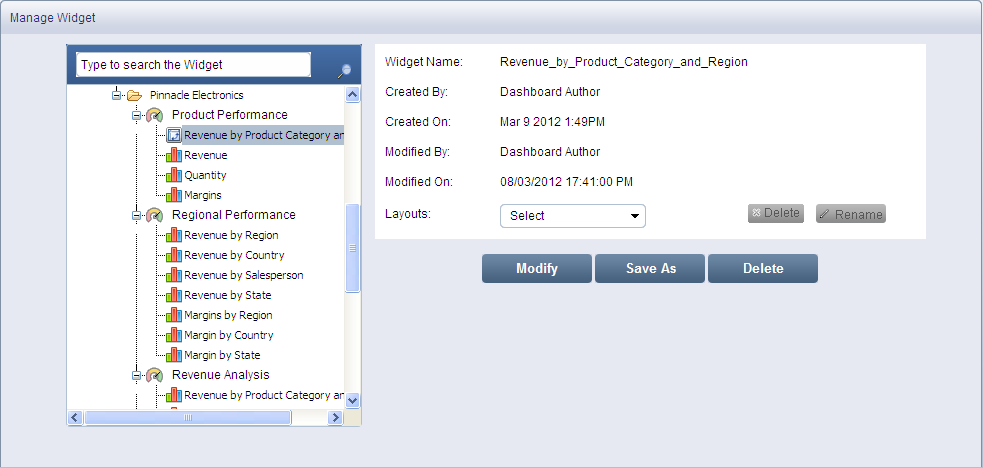Select the Product Performance tree item

(x=230, y=115)
